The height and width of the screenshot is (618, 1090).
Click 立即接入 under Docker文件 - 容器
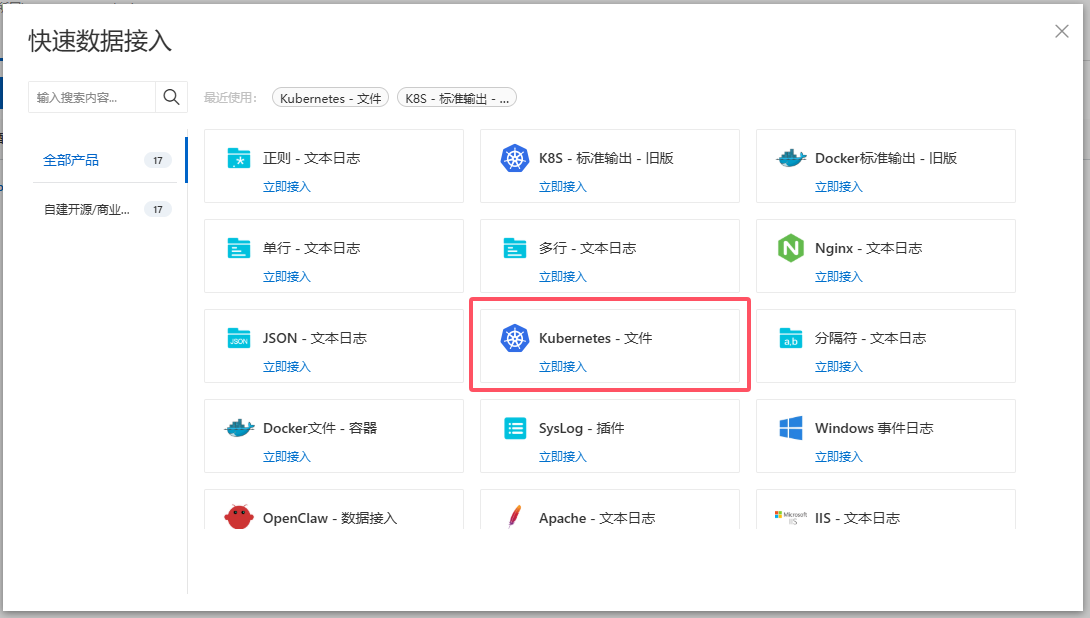click(286, 457)
